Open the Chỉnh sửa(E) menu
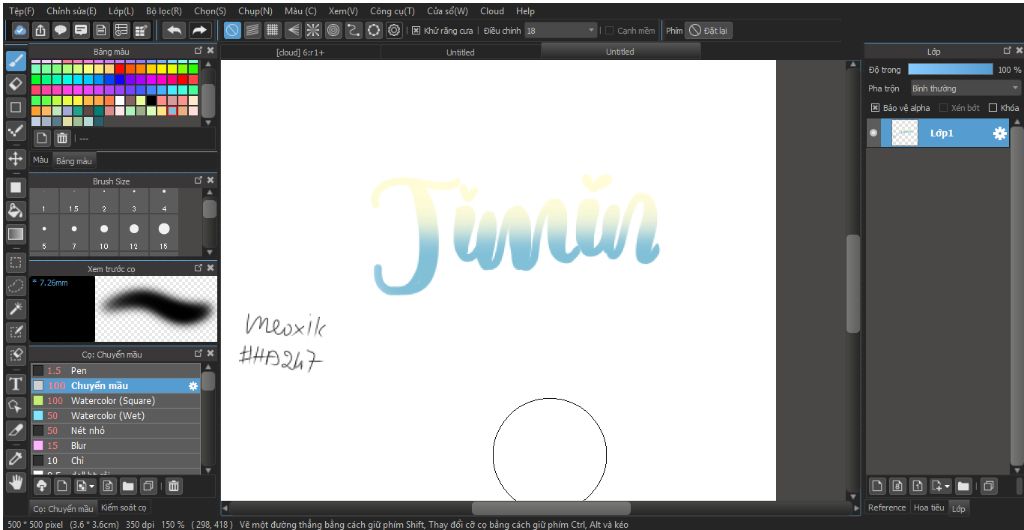This screenshot has width=1024, height=530. (x=71, y=11)
